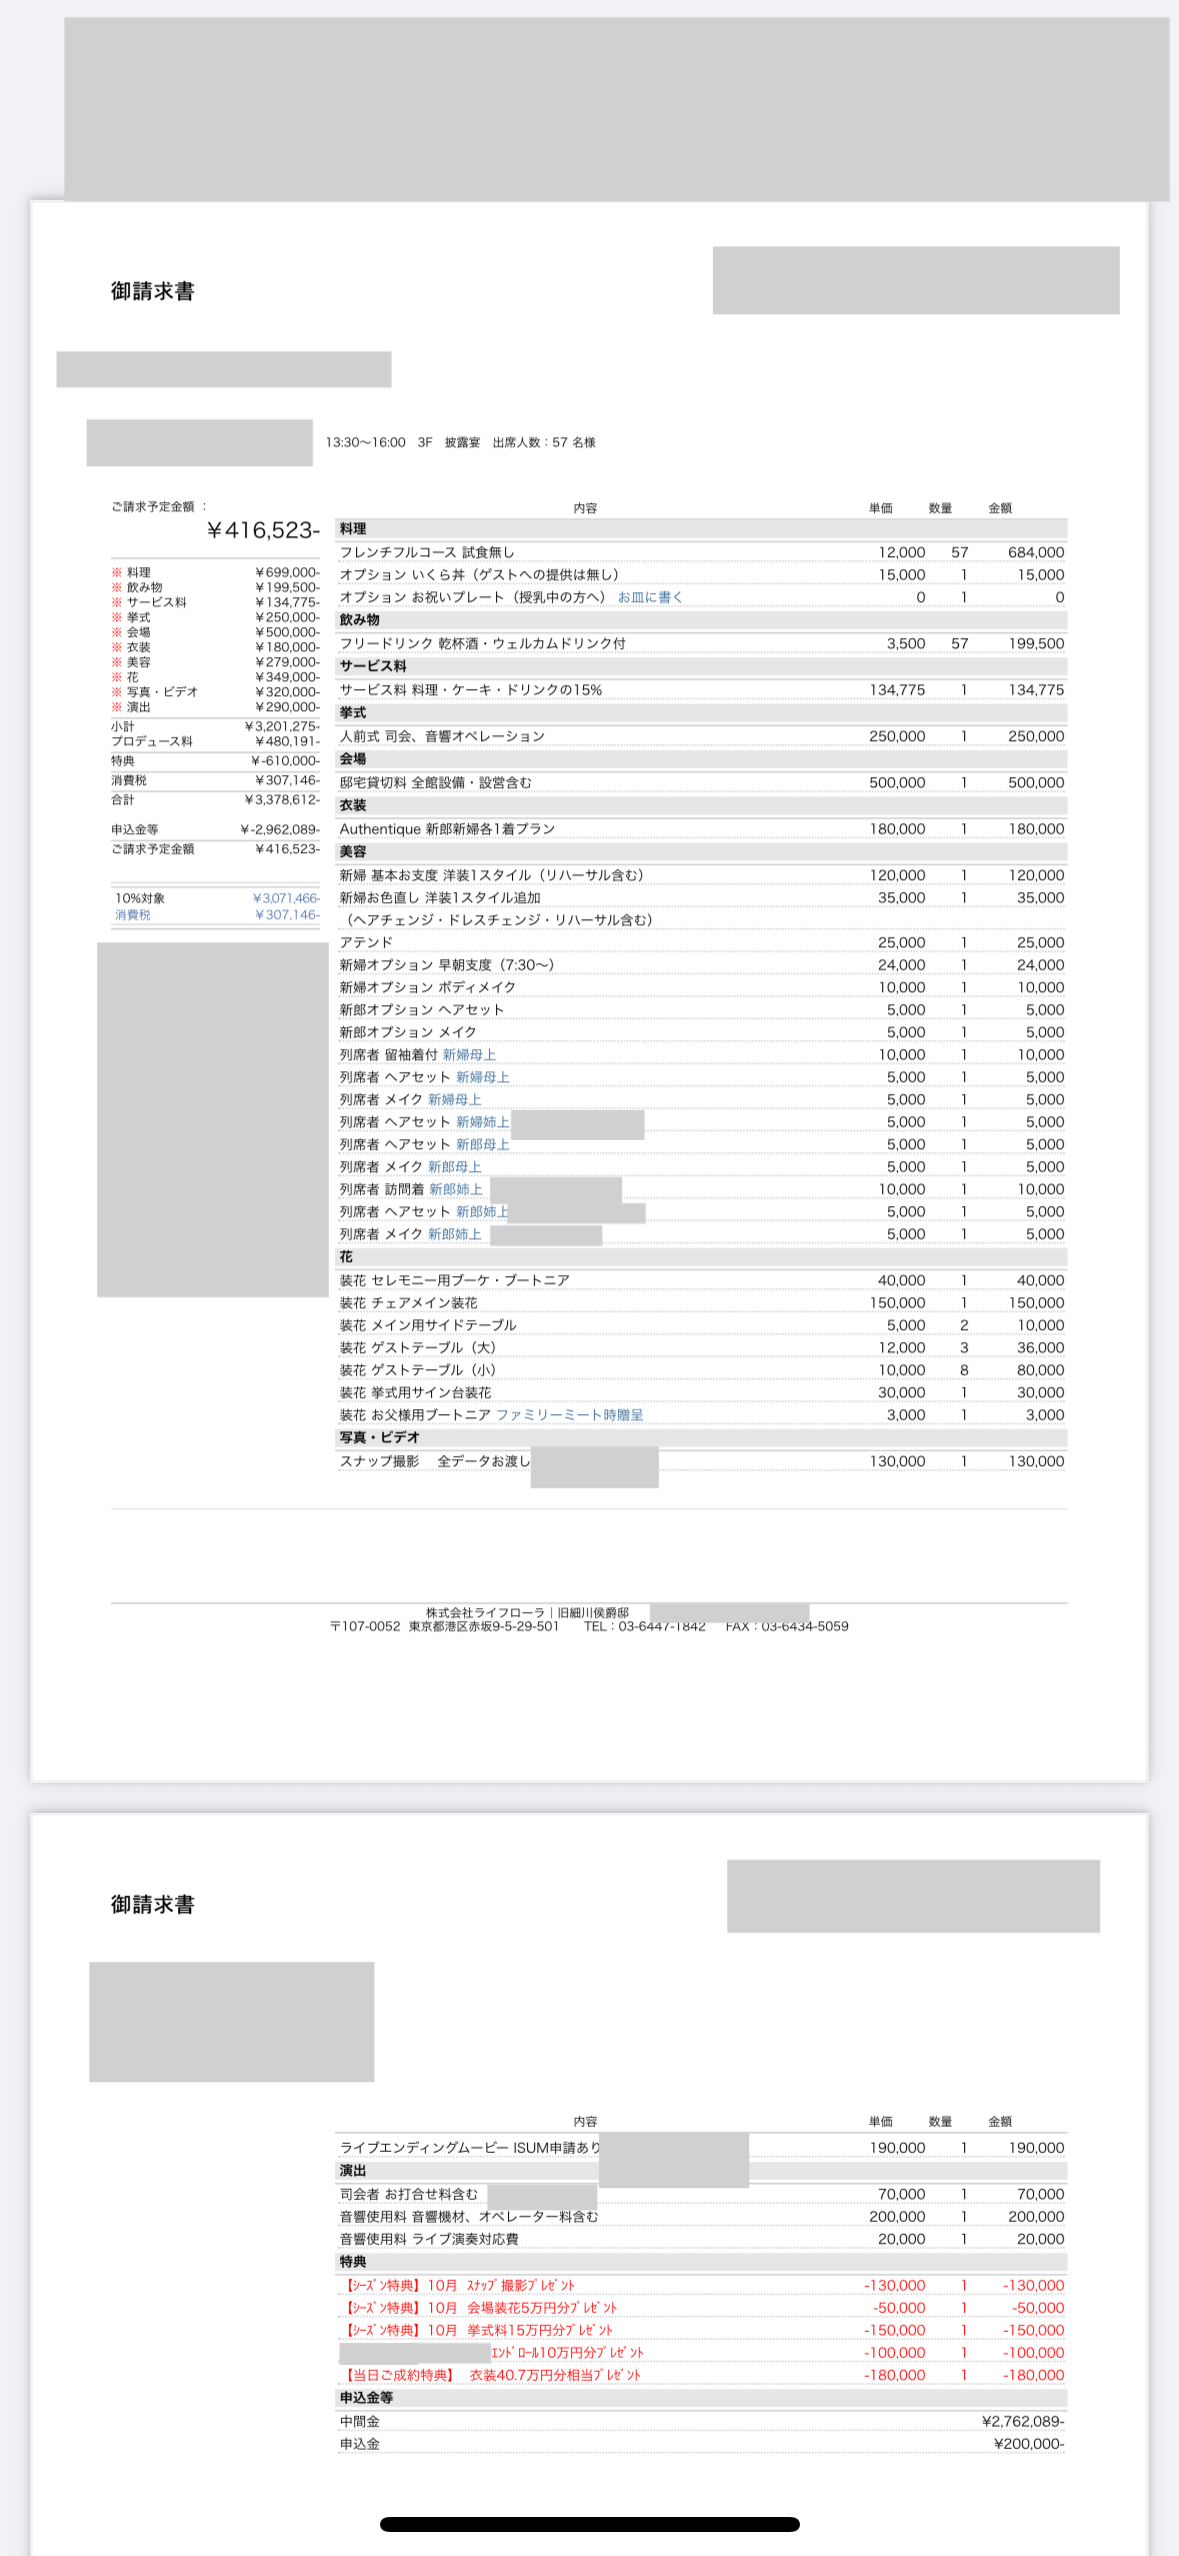
Task: Select the gray 飲み物 section header
Action: pos(360,620)
